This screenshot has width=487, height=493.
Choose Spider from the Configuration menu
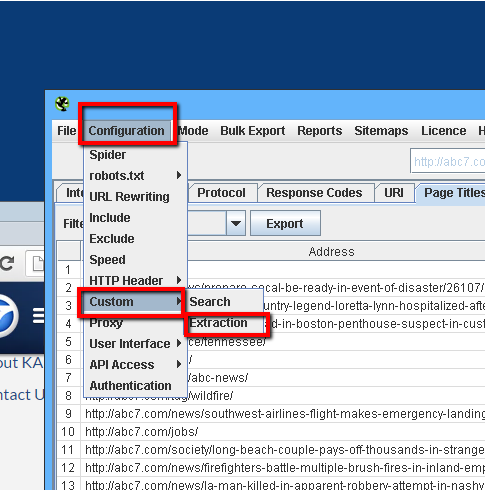click(x=135, y=155)
